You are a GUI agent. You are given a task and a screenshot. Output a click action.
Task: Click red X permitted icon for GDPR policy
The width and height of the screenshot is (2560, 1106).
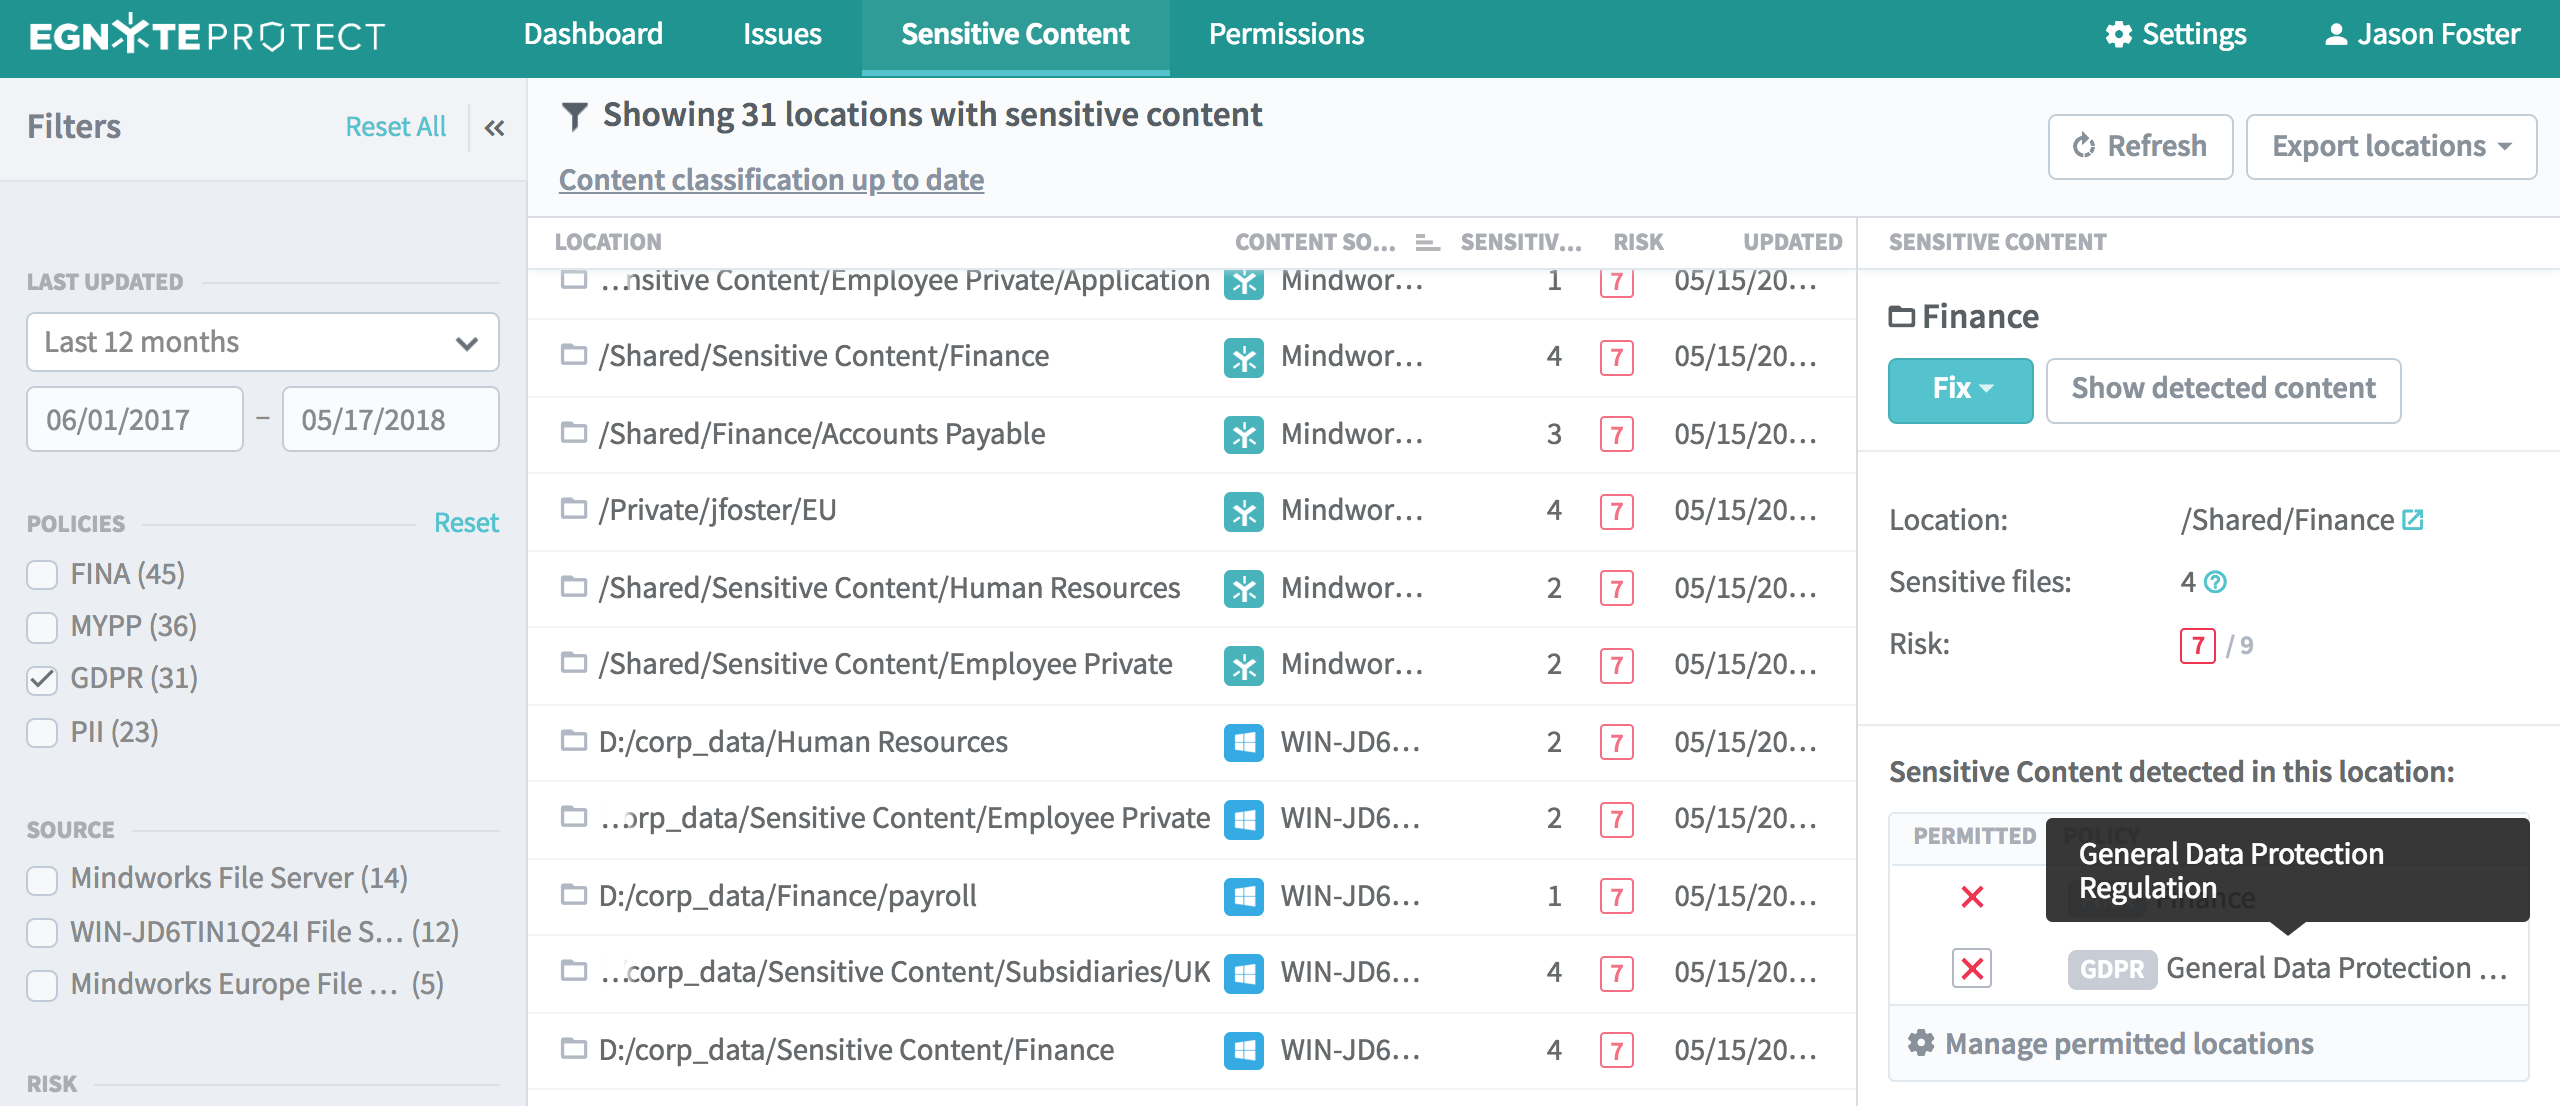click(x=1971, y=968)
